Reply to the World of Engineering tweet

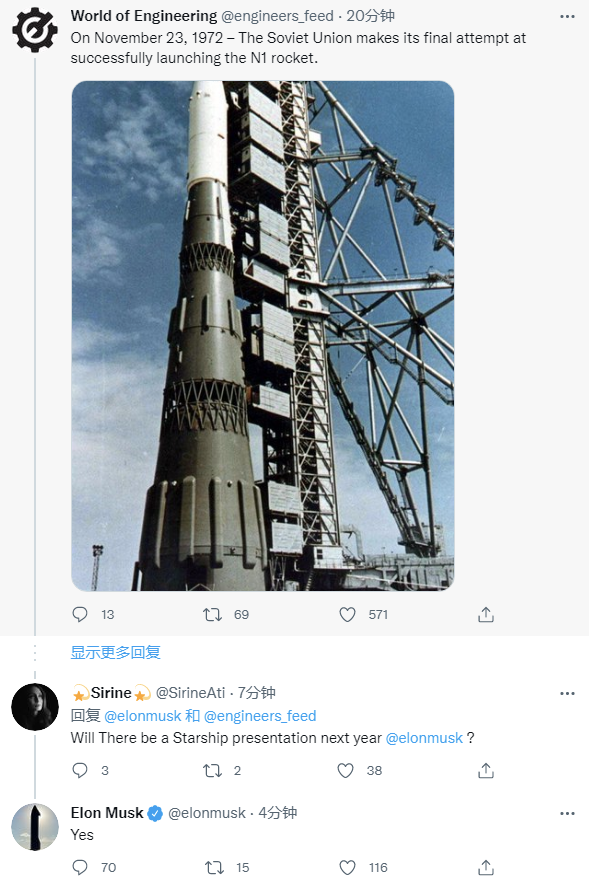80,614
